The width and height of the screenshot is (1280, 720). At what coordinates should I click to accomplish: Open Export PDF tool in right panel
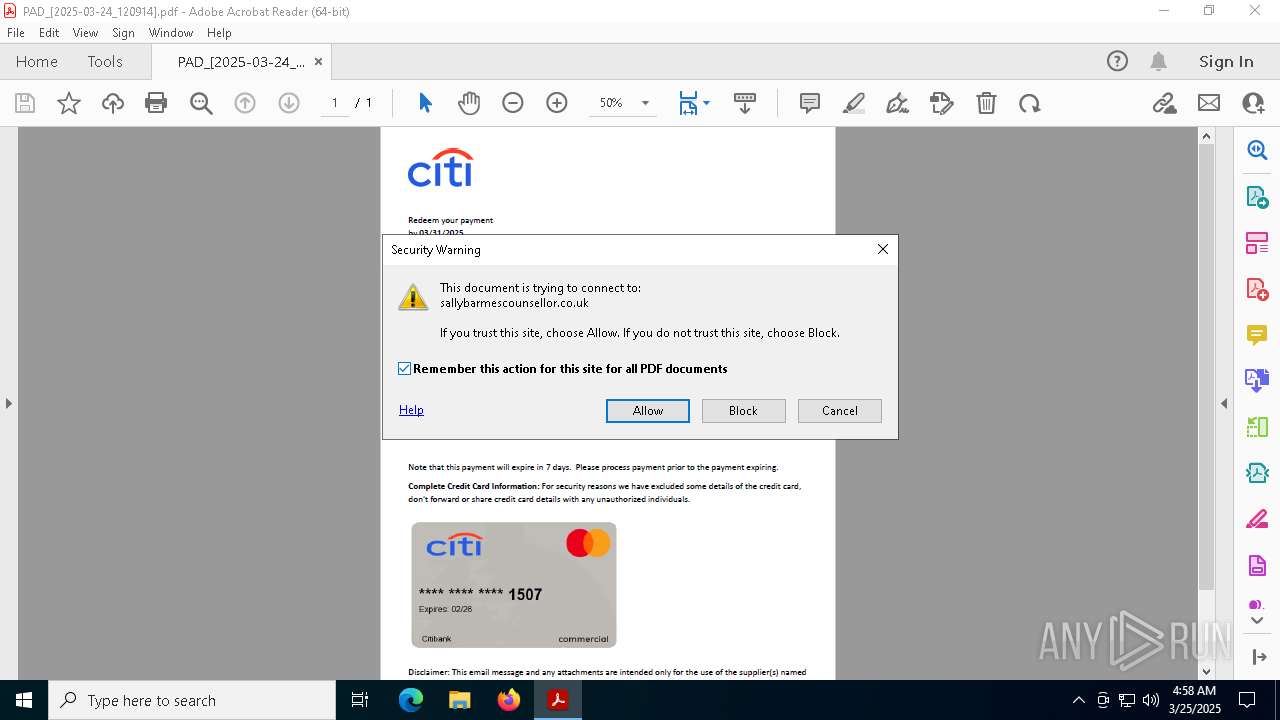(x=1257, y=196)
